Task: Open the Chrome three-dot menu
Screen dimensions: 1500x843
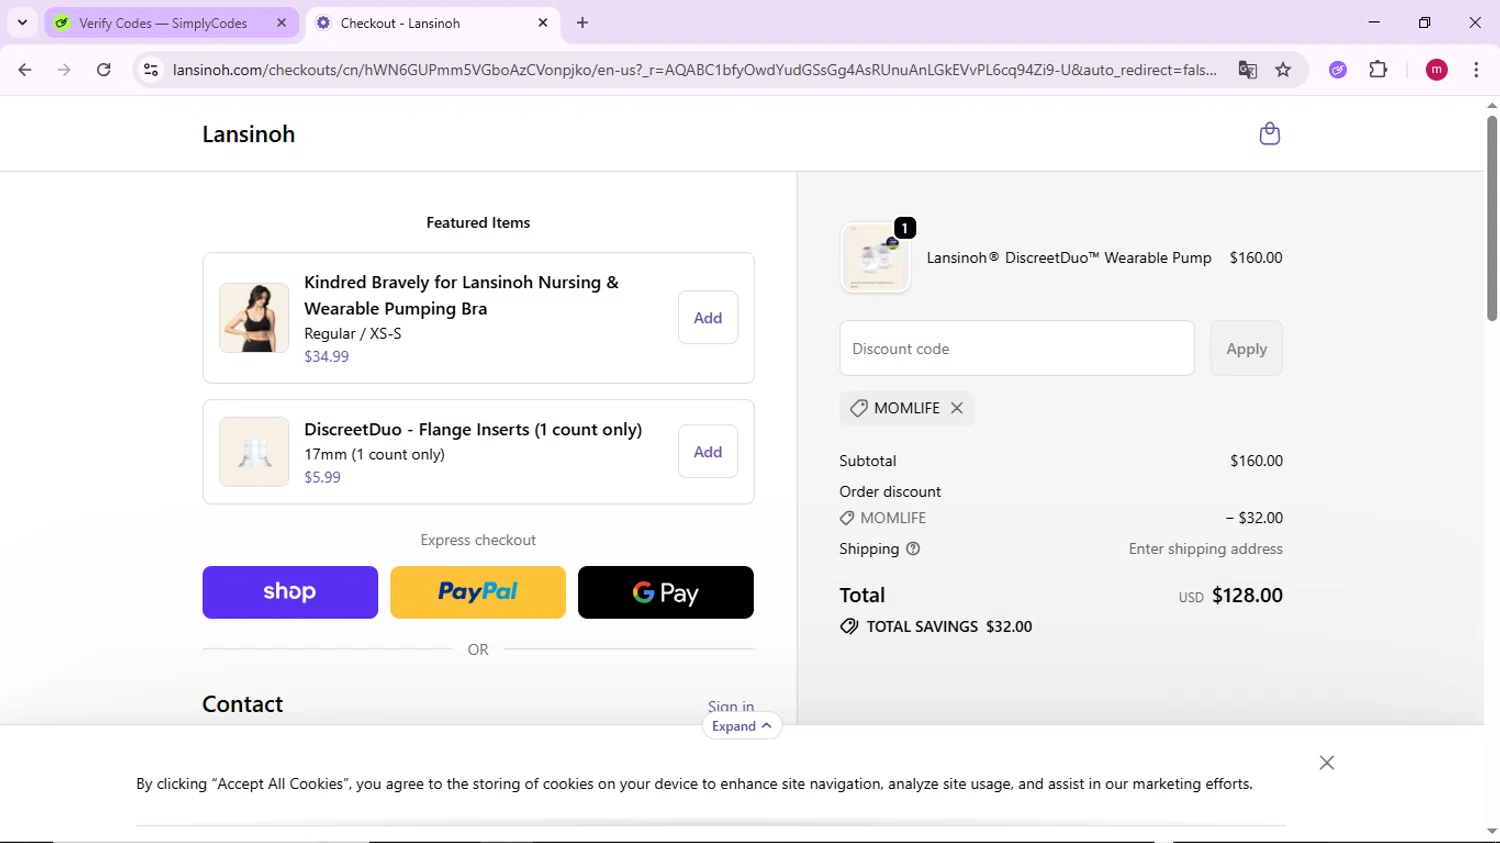Action: pos(1476,70)
